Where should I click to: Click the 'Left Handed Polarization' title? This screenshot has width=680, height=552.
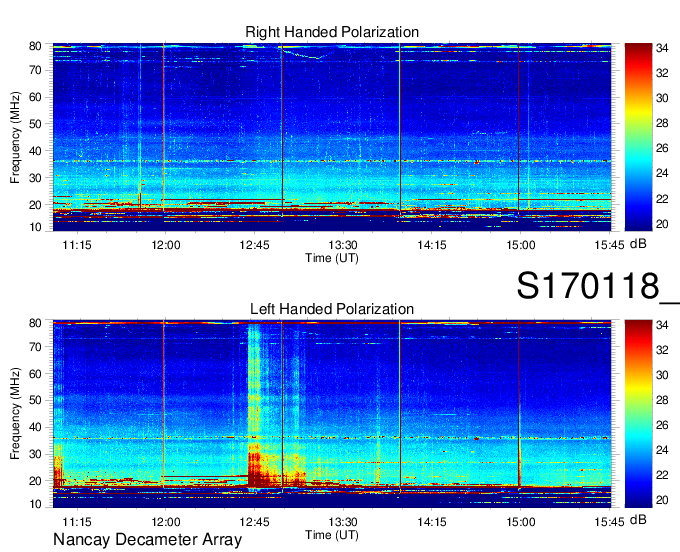click(332, 309)
